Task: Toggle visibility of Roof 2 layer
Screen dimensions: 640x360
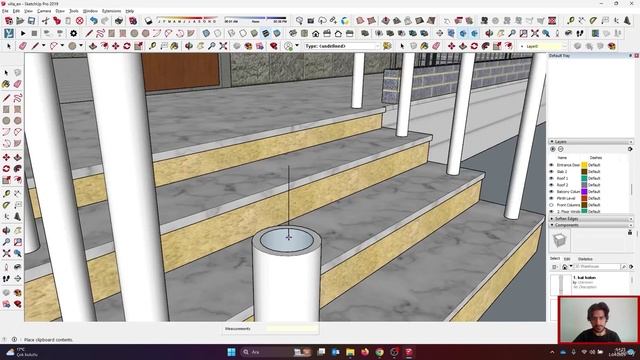Action: click(x=551, y=185)
